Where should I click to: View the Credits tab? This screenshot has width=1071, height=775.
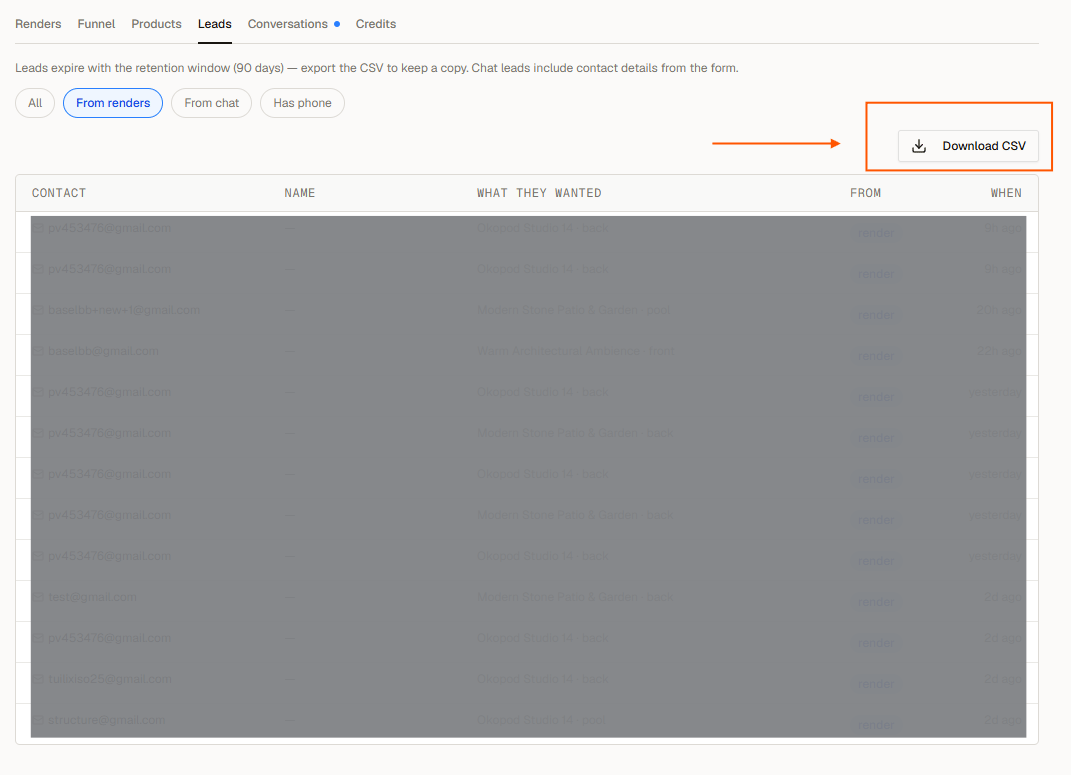pyautogui.click(x=376, y=24)
